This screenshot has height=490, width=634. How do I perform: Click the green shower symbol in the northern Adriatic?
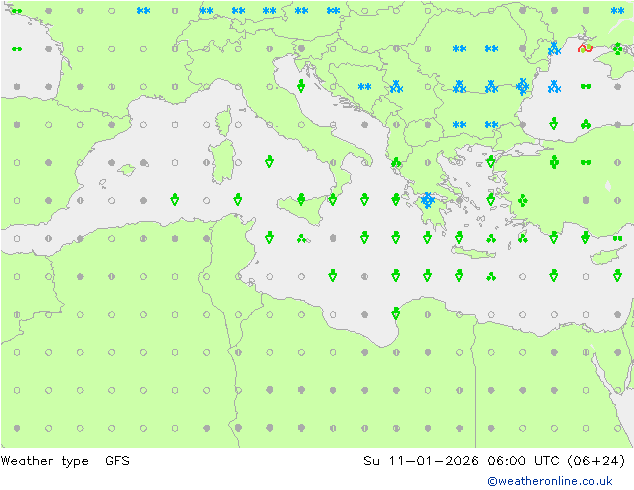[x=301, y=86]
